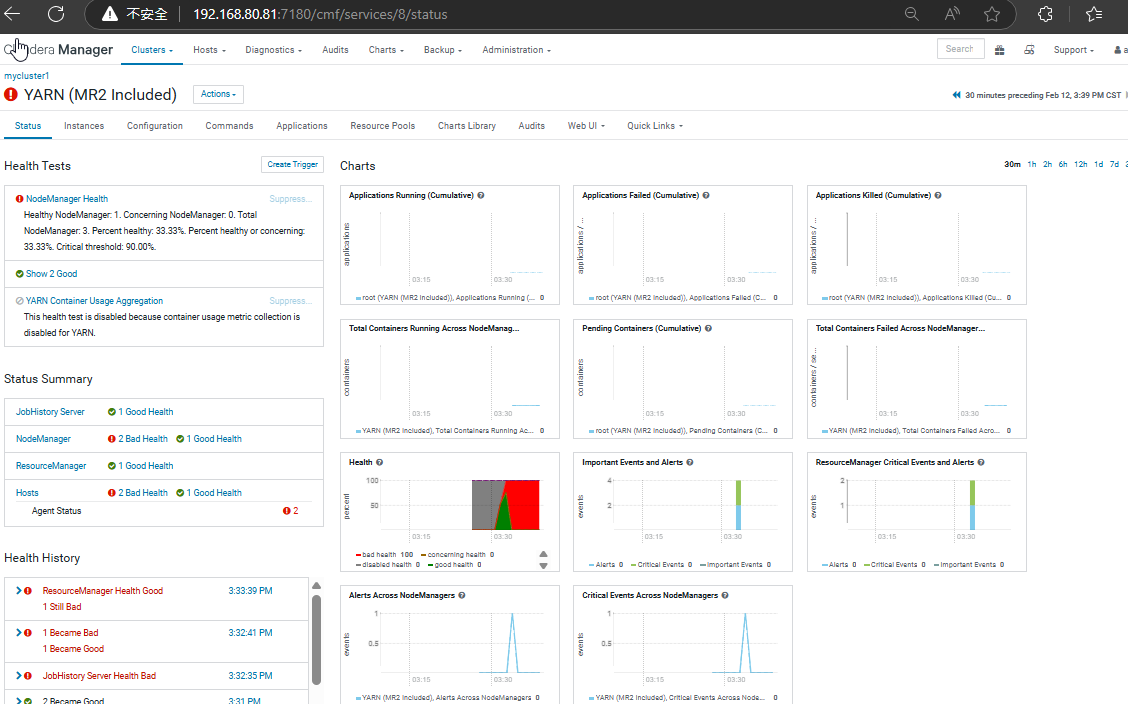Click red icon next to Agent Status count

286,511
